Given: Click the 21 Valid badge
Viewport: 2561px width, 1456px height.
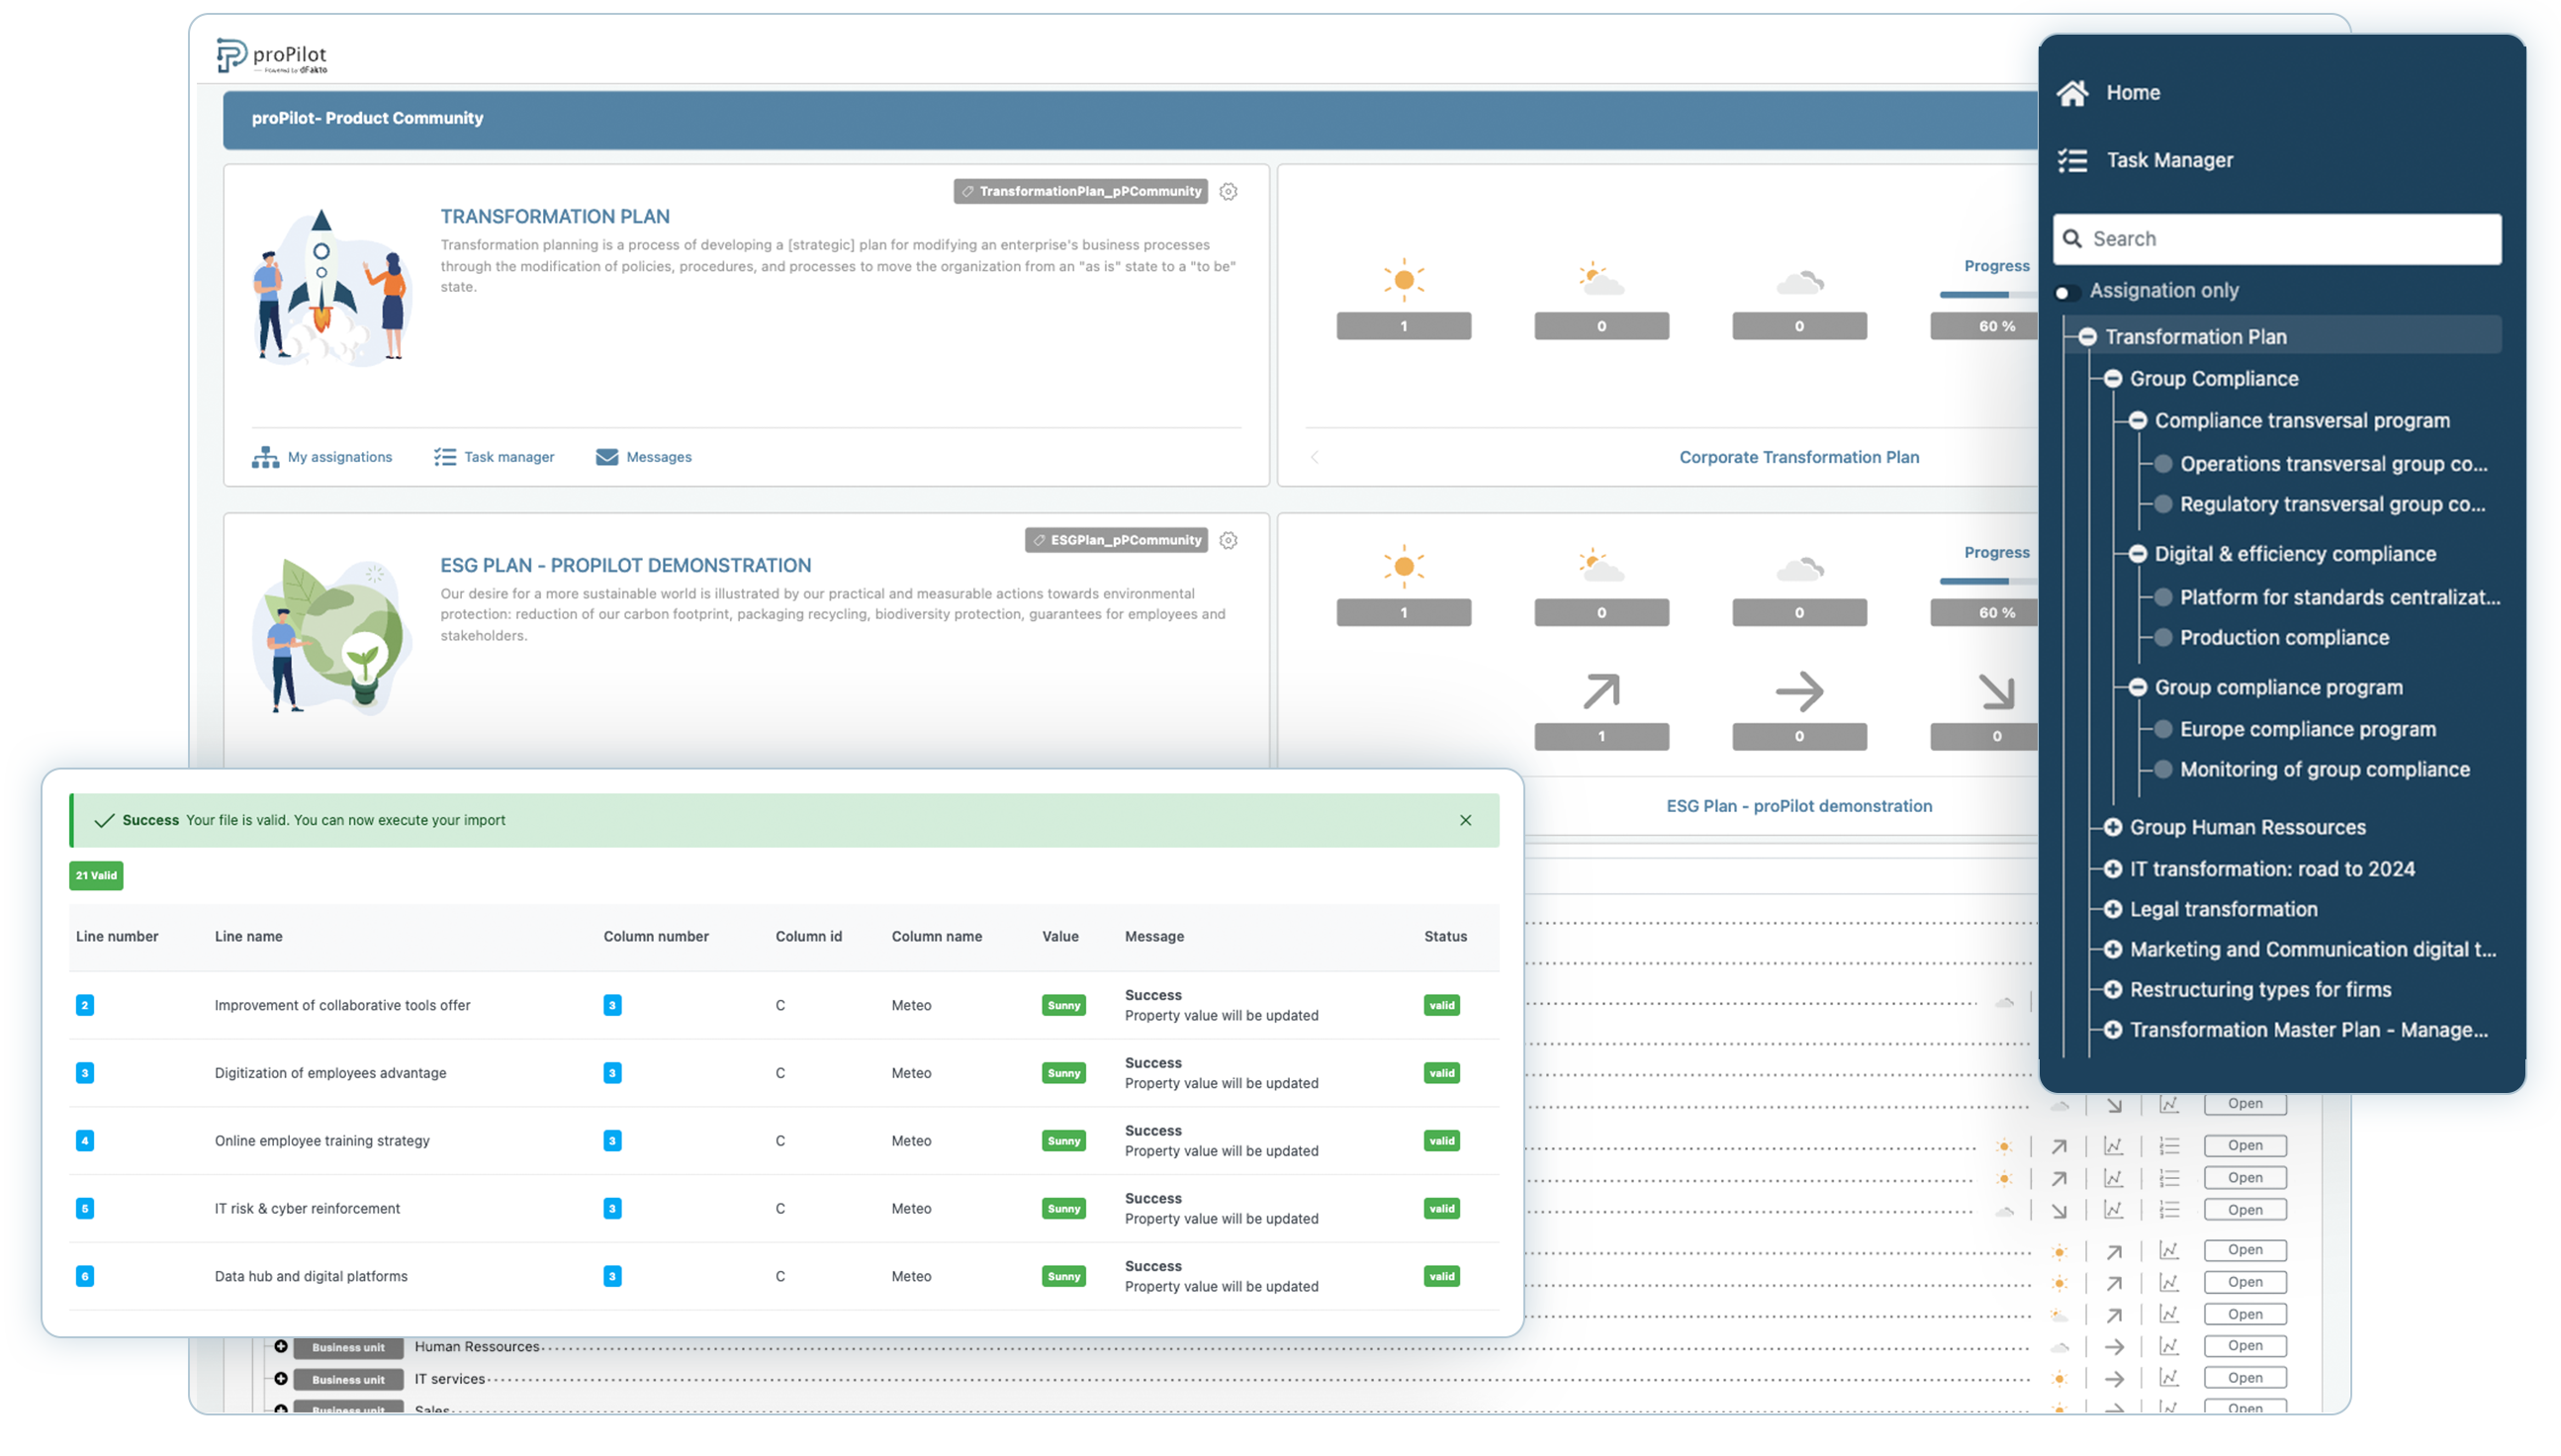Looking at the screenshot, I should tap(96, 875).
